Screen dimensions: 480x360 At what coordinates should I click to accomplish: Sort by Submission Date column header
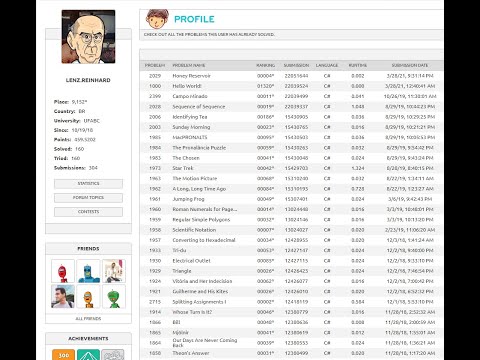410,65
